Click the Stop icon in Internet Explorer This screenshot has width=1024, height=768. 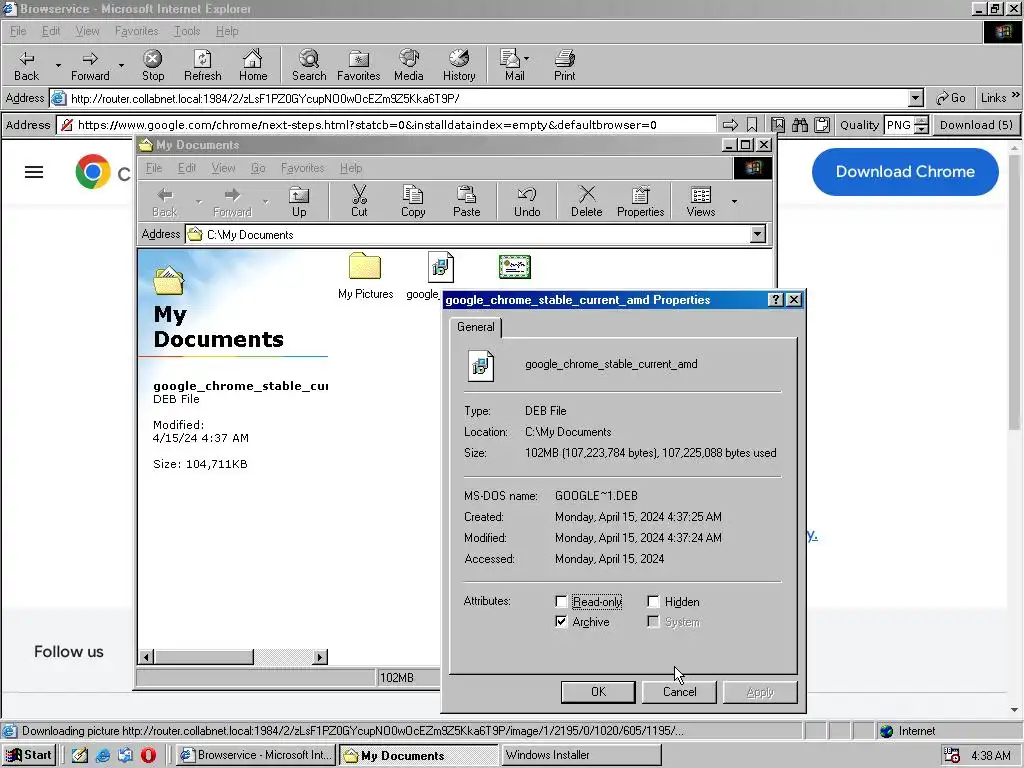(x=153, y=65)
